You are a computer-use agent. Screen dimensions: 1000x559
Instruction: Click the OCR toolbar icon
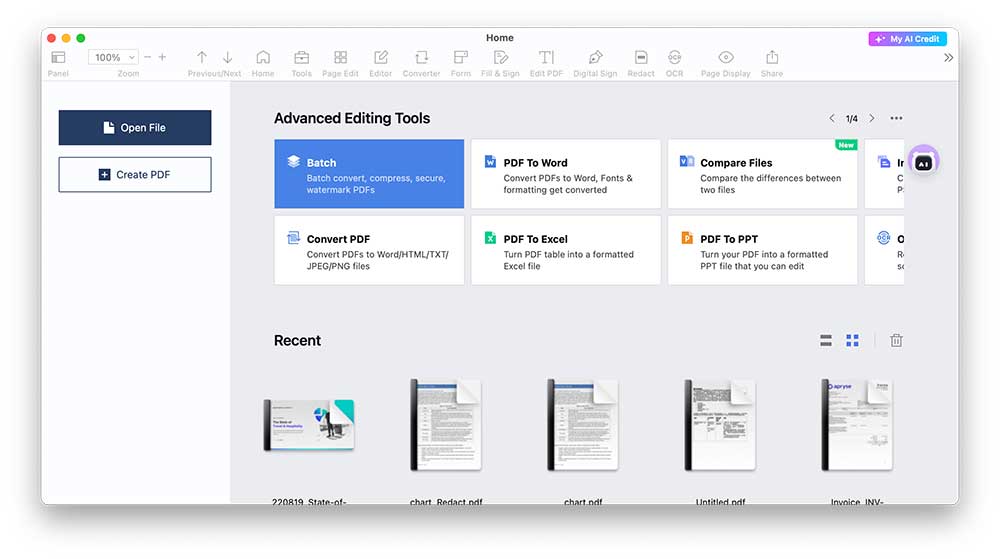674,58
